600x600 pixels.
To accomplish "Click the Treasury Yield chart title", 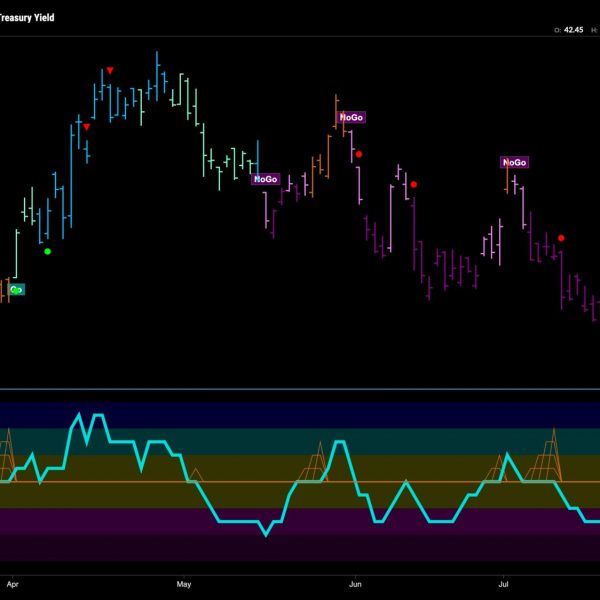I will 27,18.
